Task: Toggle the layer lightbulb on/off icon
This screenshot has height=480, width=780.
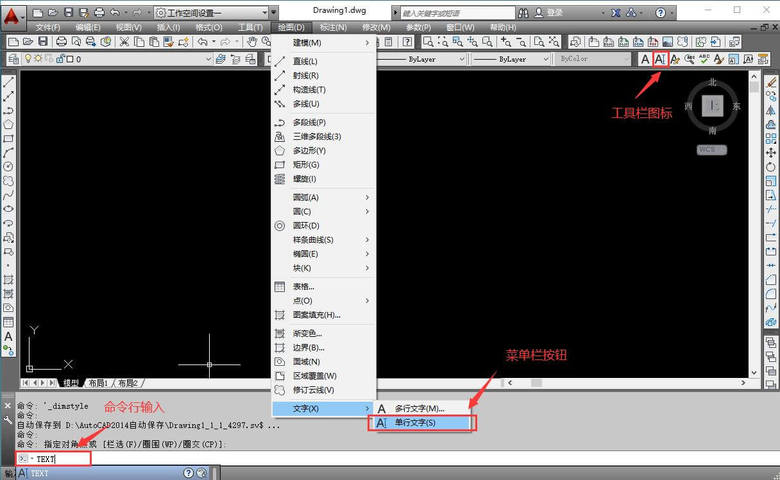Action: coord(27,59)
